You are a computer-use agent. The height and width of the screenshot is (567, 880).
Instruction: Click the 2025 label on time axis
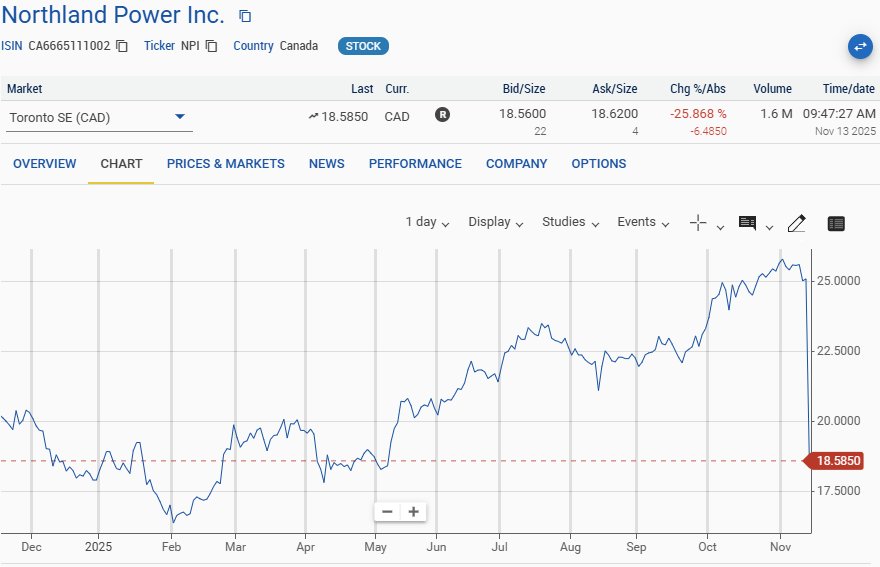pos(98,547)
